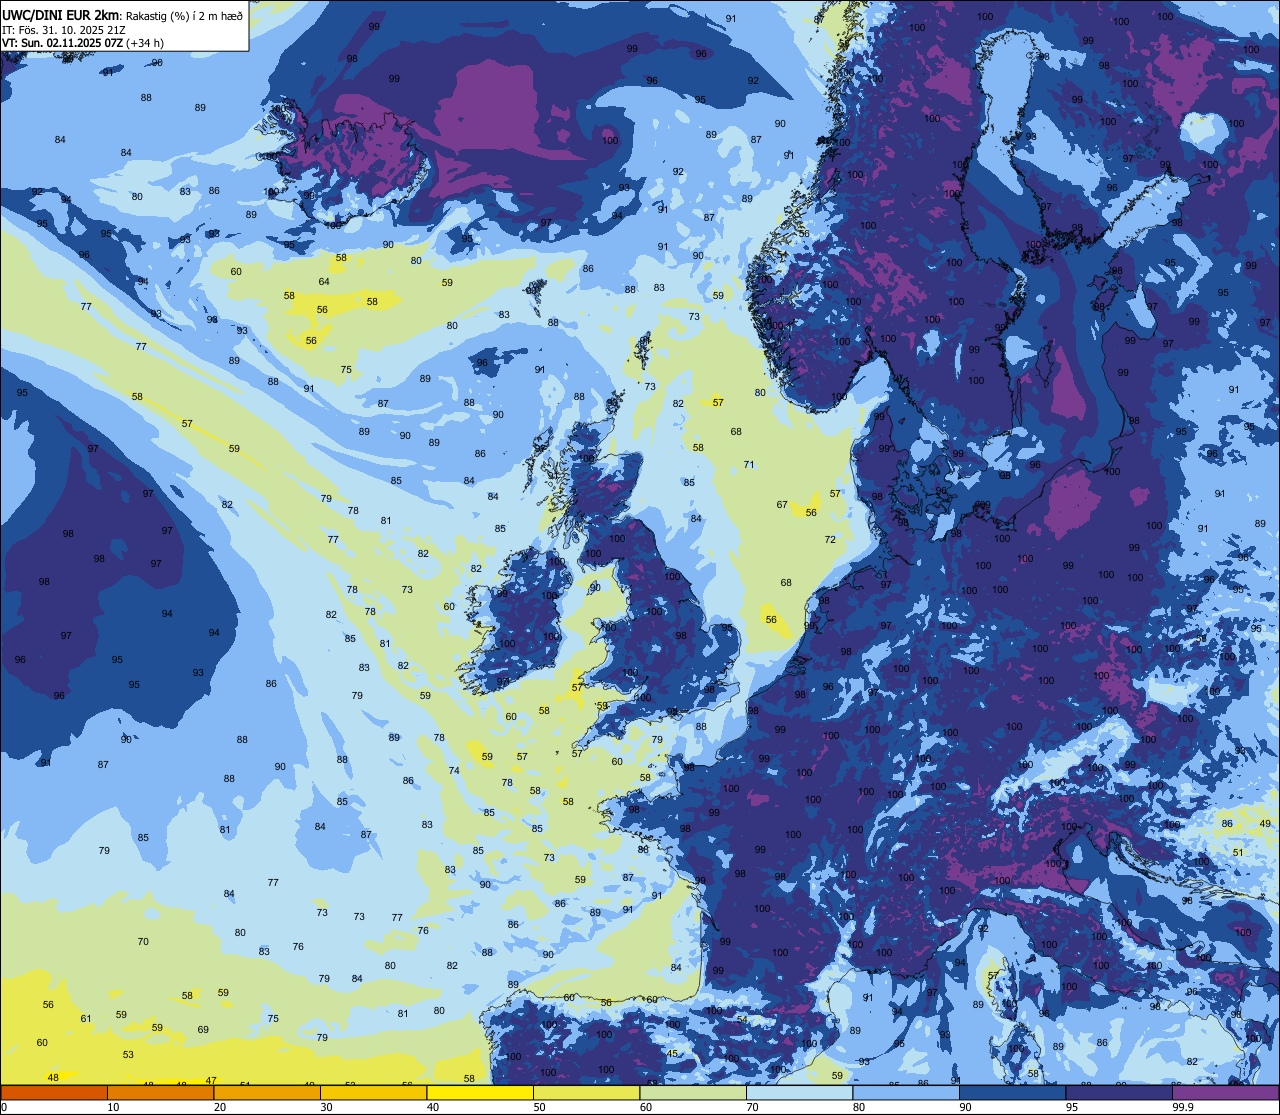The height and width of the screenshot is (1115, 1280).
Task: Click the legend scale label "50"
Action: [x=539, y=1107]
